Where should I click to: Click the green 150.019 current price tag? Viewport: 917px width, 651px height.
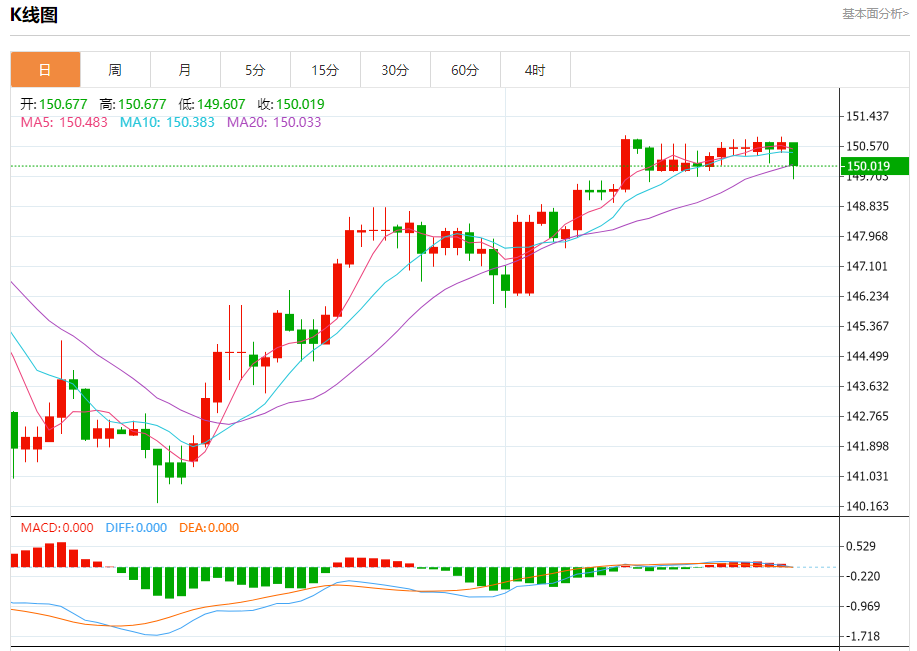click(x=872, y=166)
